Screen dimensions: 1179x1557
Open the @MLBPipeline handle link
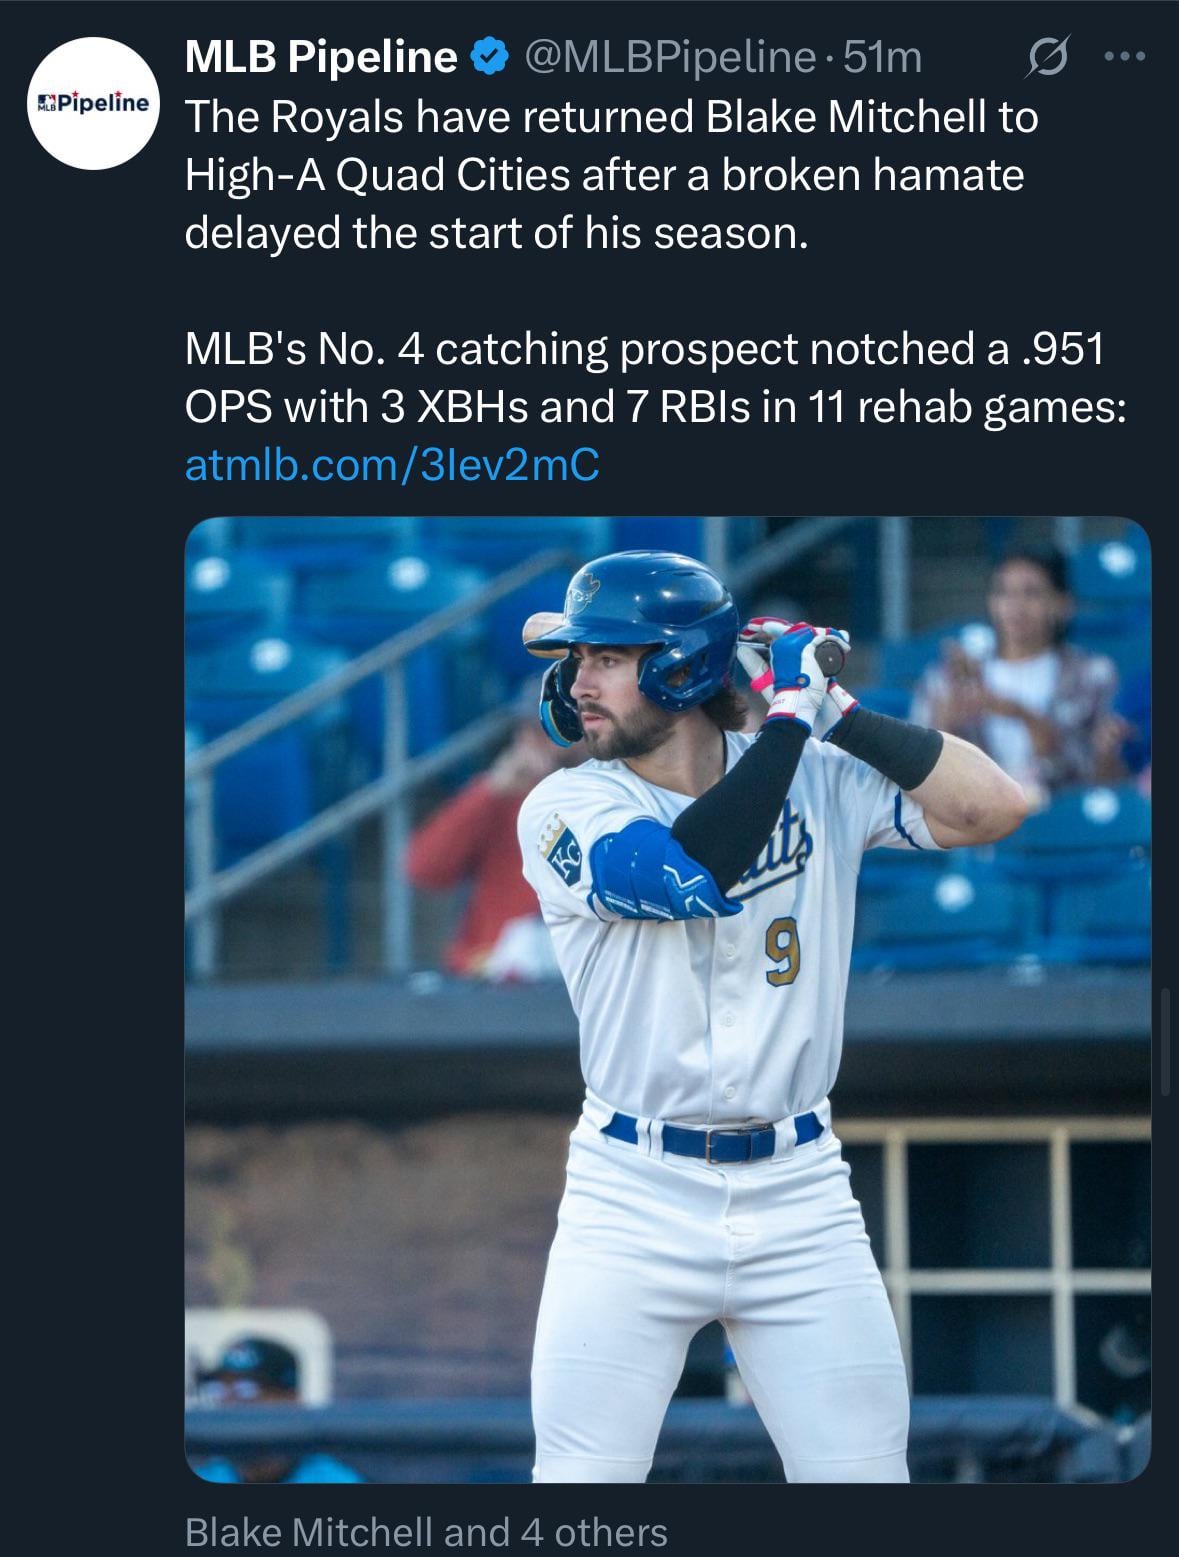click(668, 58)
